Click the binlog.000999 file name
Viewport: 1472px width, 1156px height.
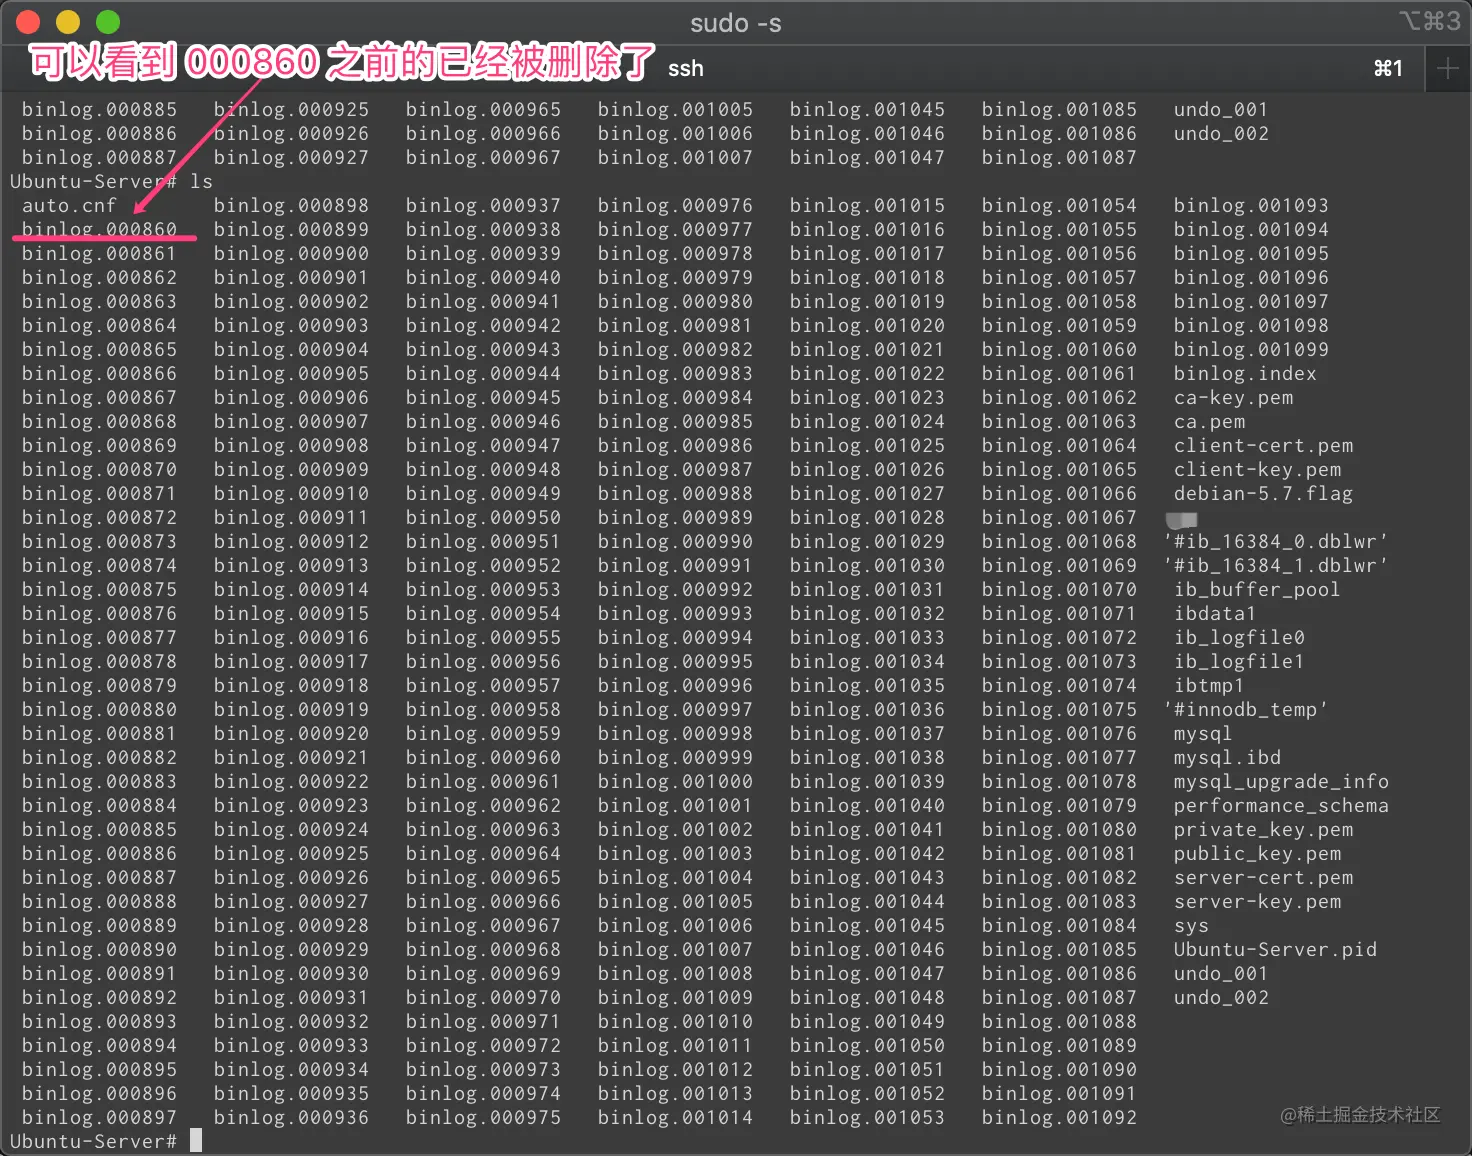675,757
